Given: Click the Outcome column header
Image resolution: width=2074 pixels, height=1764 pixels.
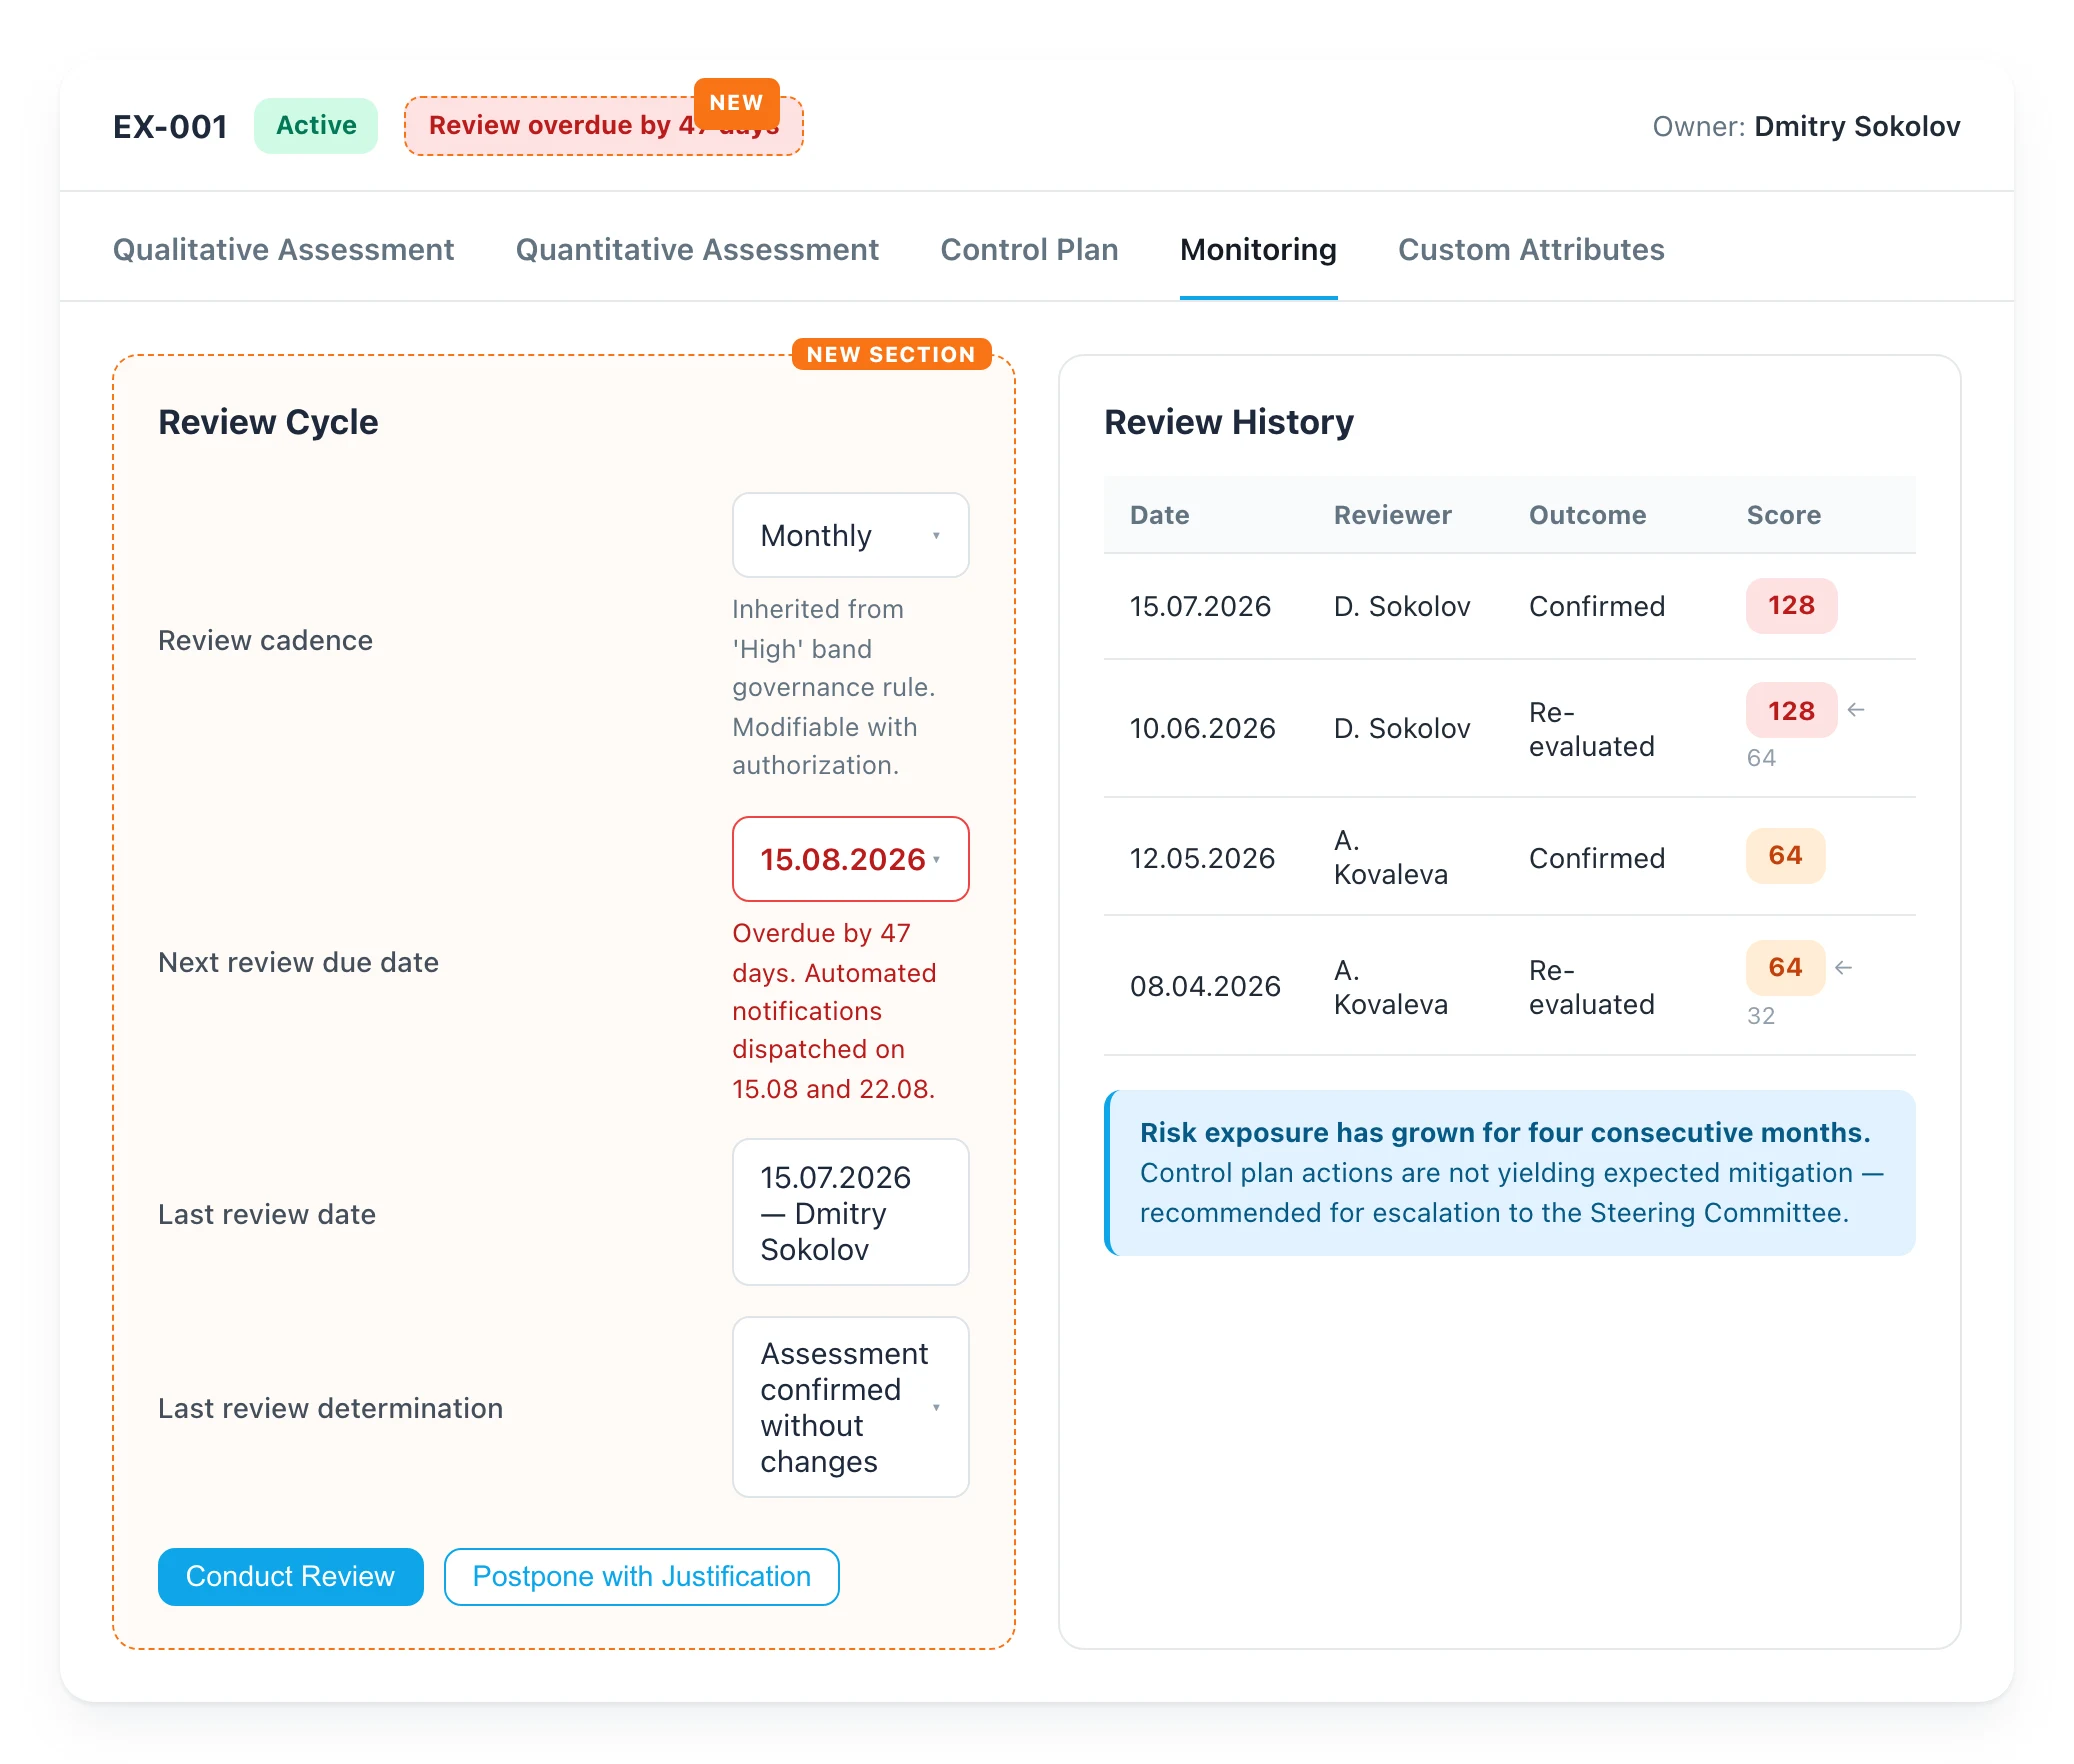Looking at the screenshot, I should (1587, 515).
